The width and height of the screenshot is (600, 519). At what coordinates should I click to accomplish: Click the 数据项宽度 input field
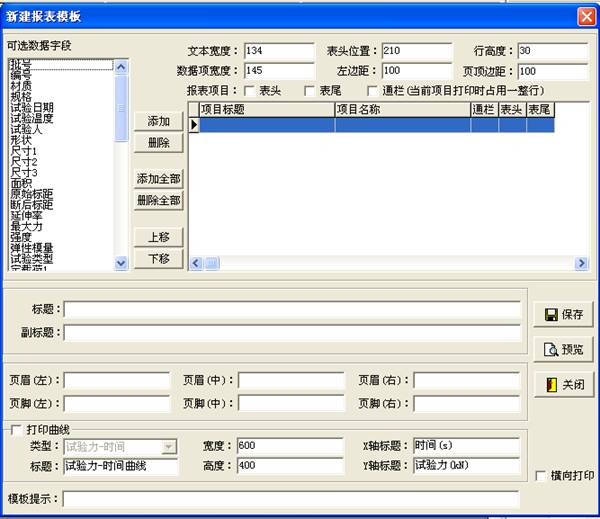point(279,71)
